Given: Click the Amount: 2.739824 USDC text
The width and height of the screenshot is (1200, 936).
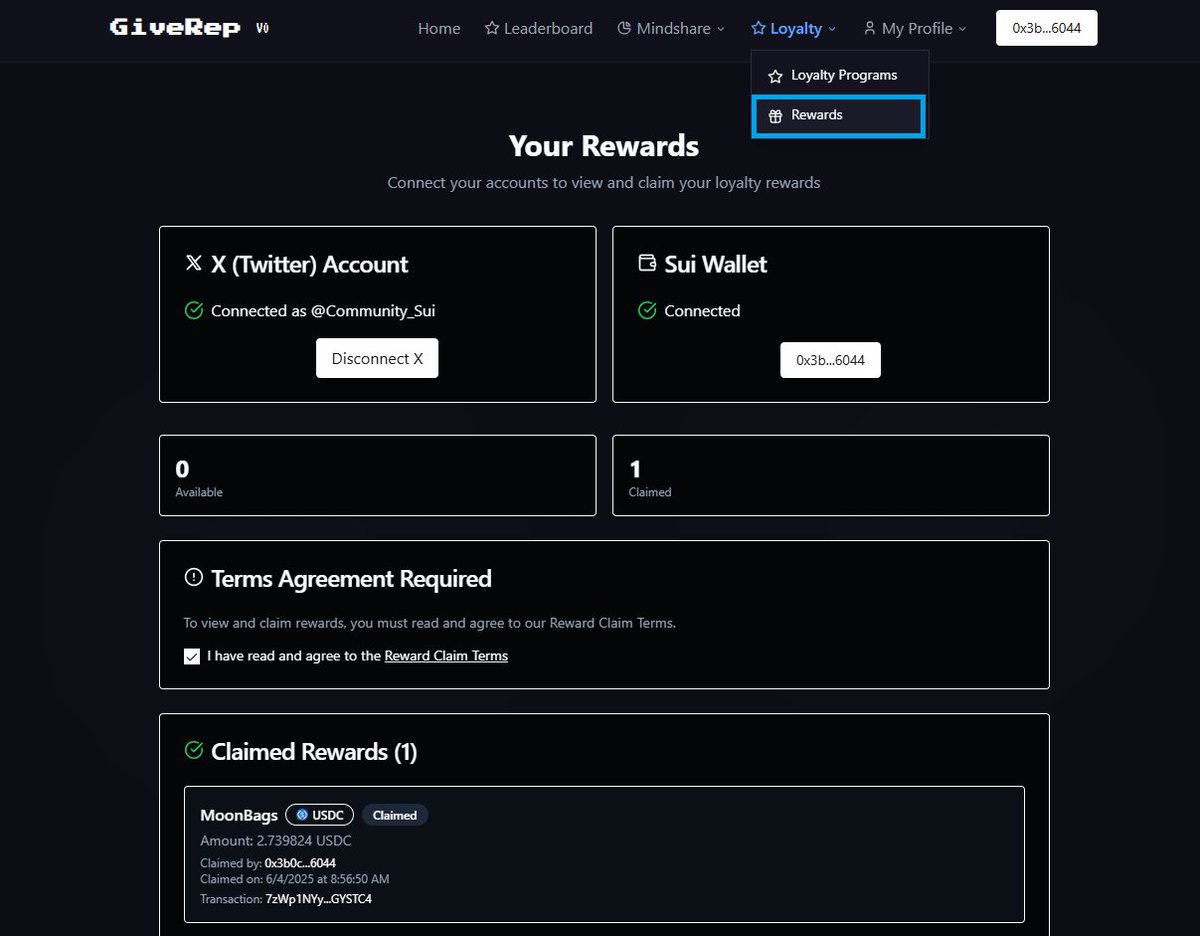Looking at the screenshot, I should click(276, 841).
